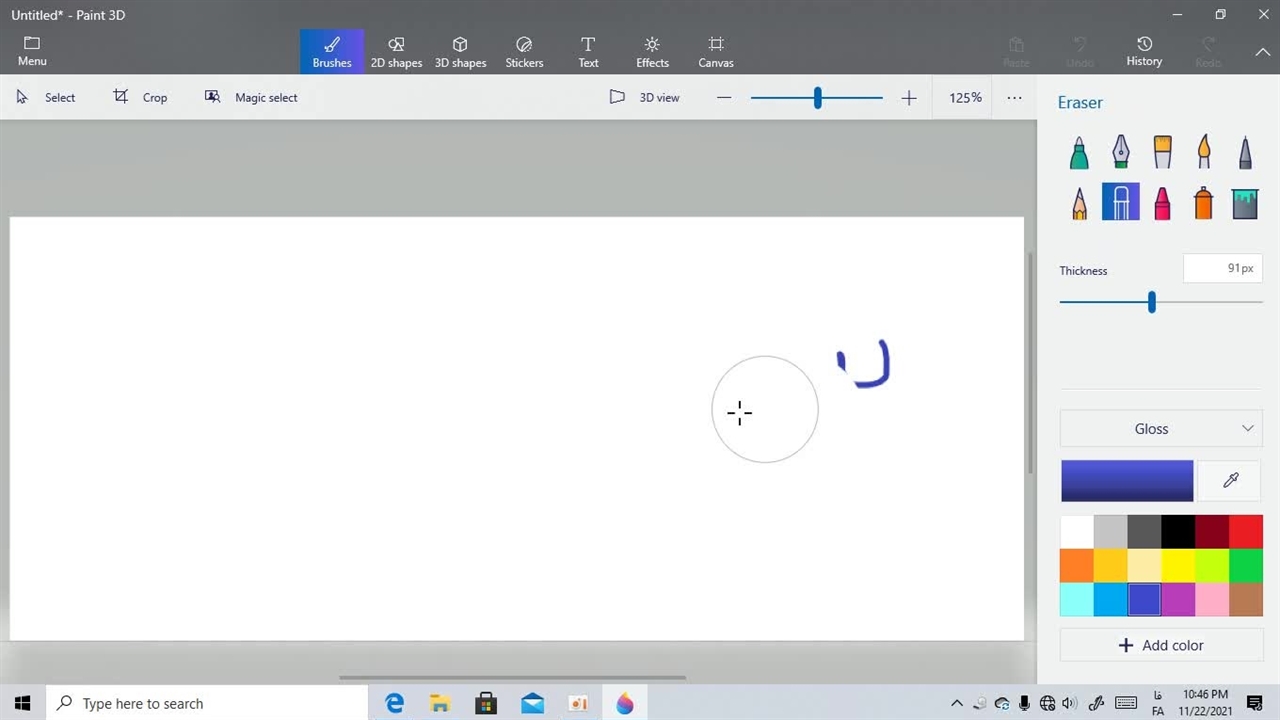
Task: Open the History panel
Action: pyautogui.click(x=1144, y=52)
